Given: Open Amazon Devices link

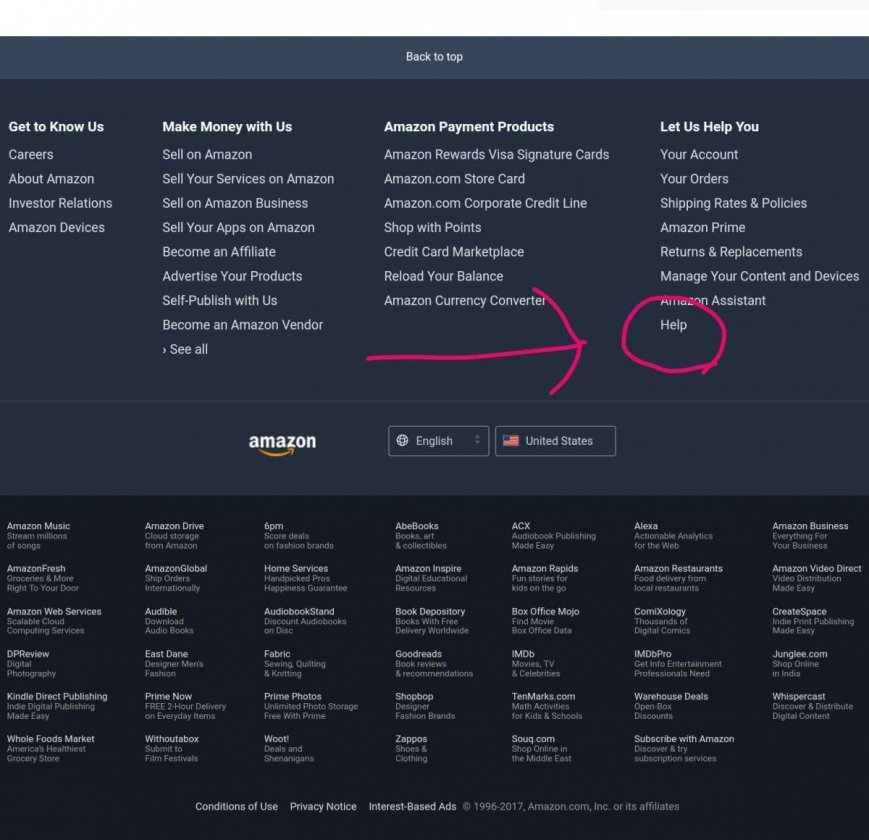Looking at the screenshot, I should [57, 228].
